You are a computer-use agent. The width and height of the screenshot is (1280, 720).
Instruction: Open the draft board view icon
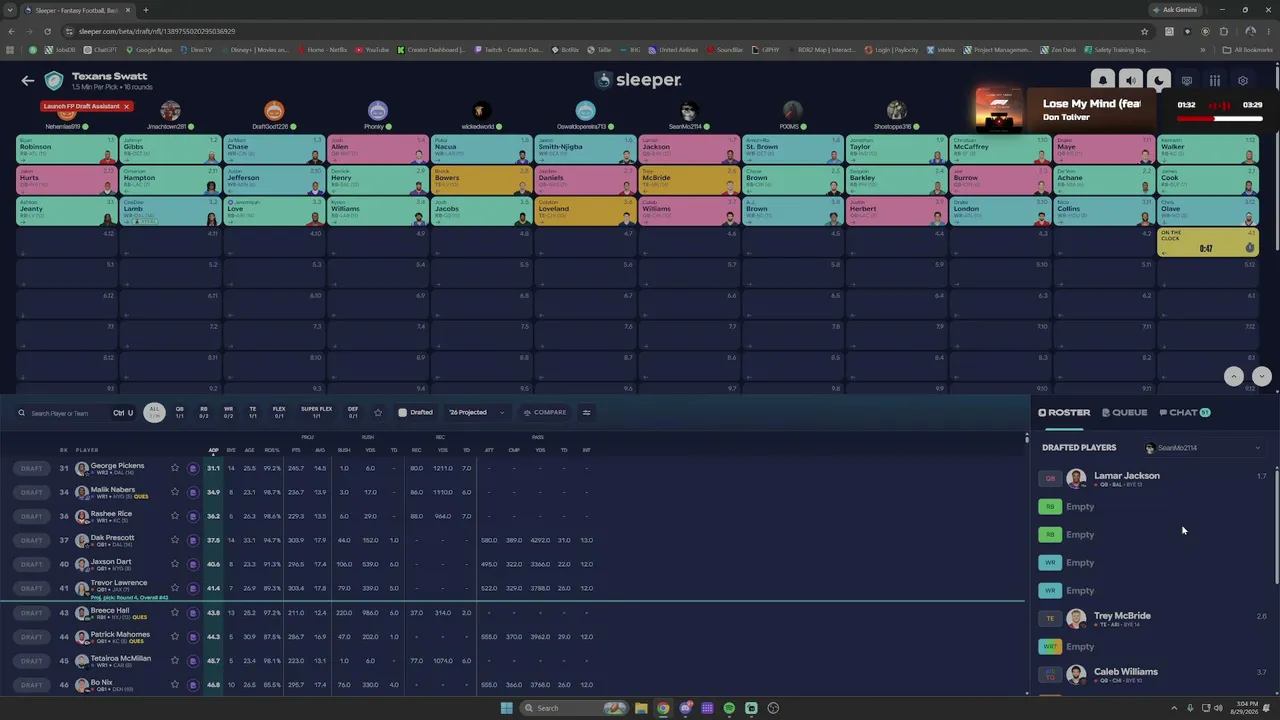click(x=1187, y=81)
